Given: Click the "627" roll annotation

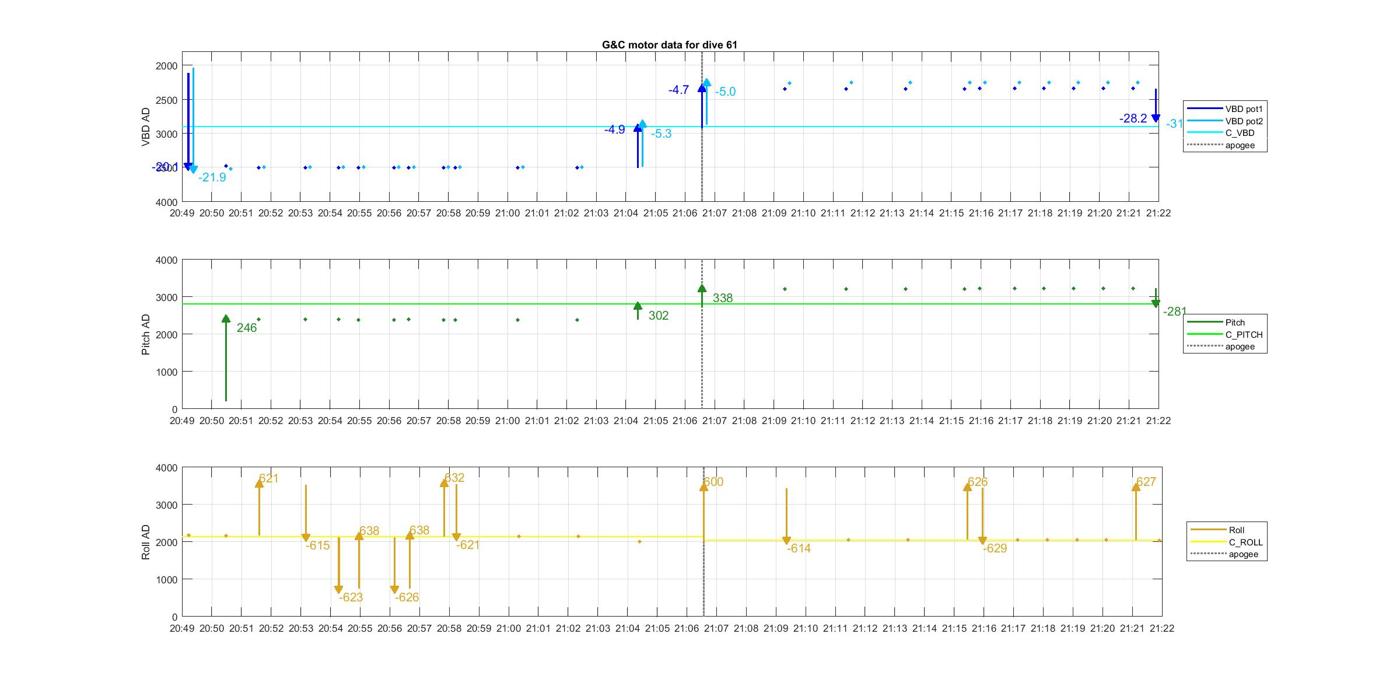Looking at the screenshot, I should pyautogui.click(x=1146, y=482).
